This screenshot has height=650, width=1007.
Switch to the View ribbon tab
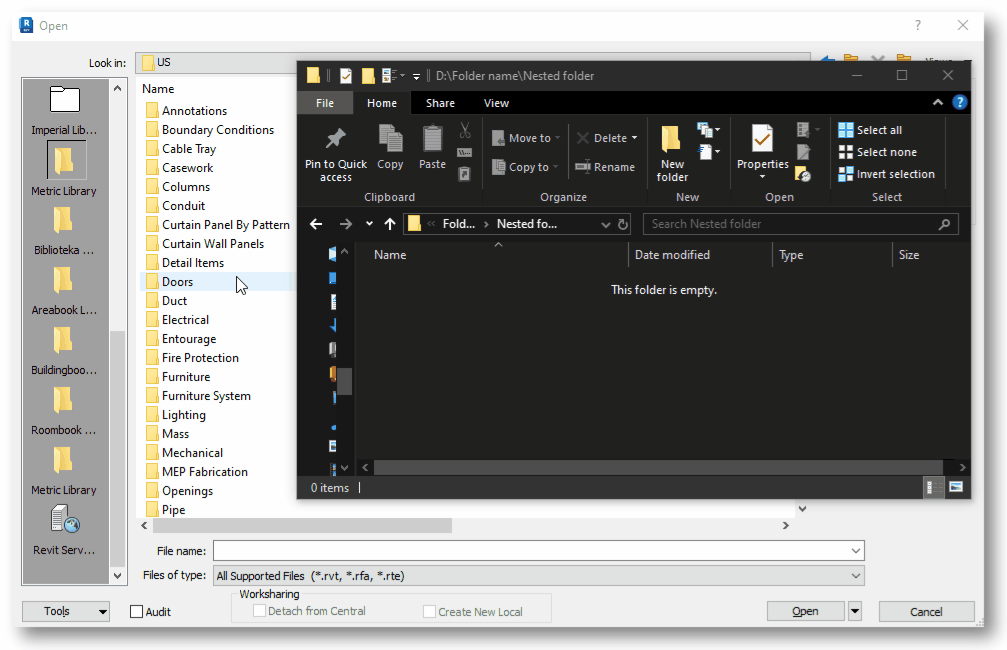point(496,103)
